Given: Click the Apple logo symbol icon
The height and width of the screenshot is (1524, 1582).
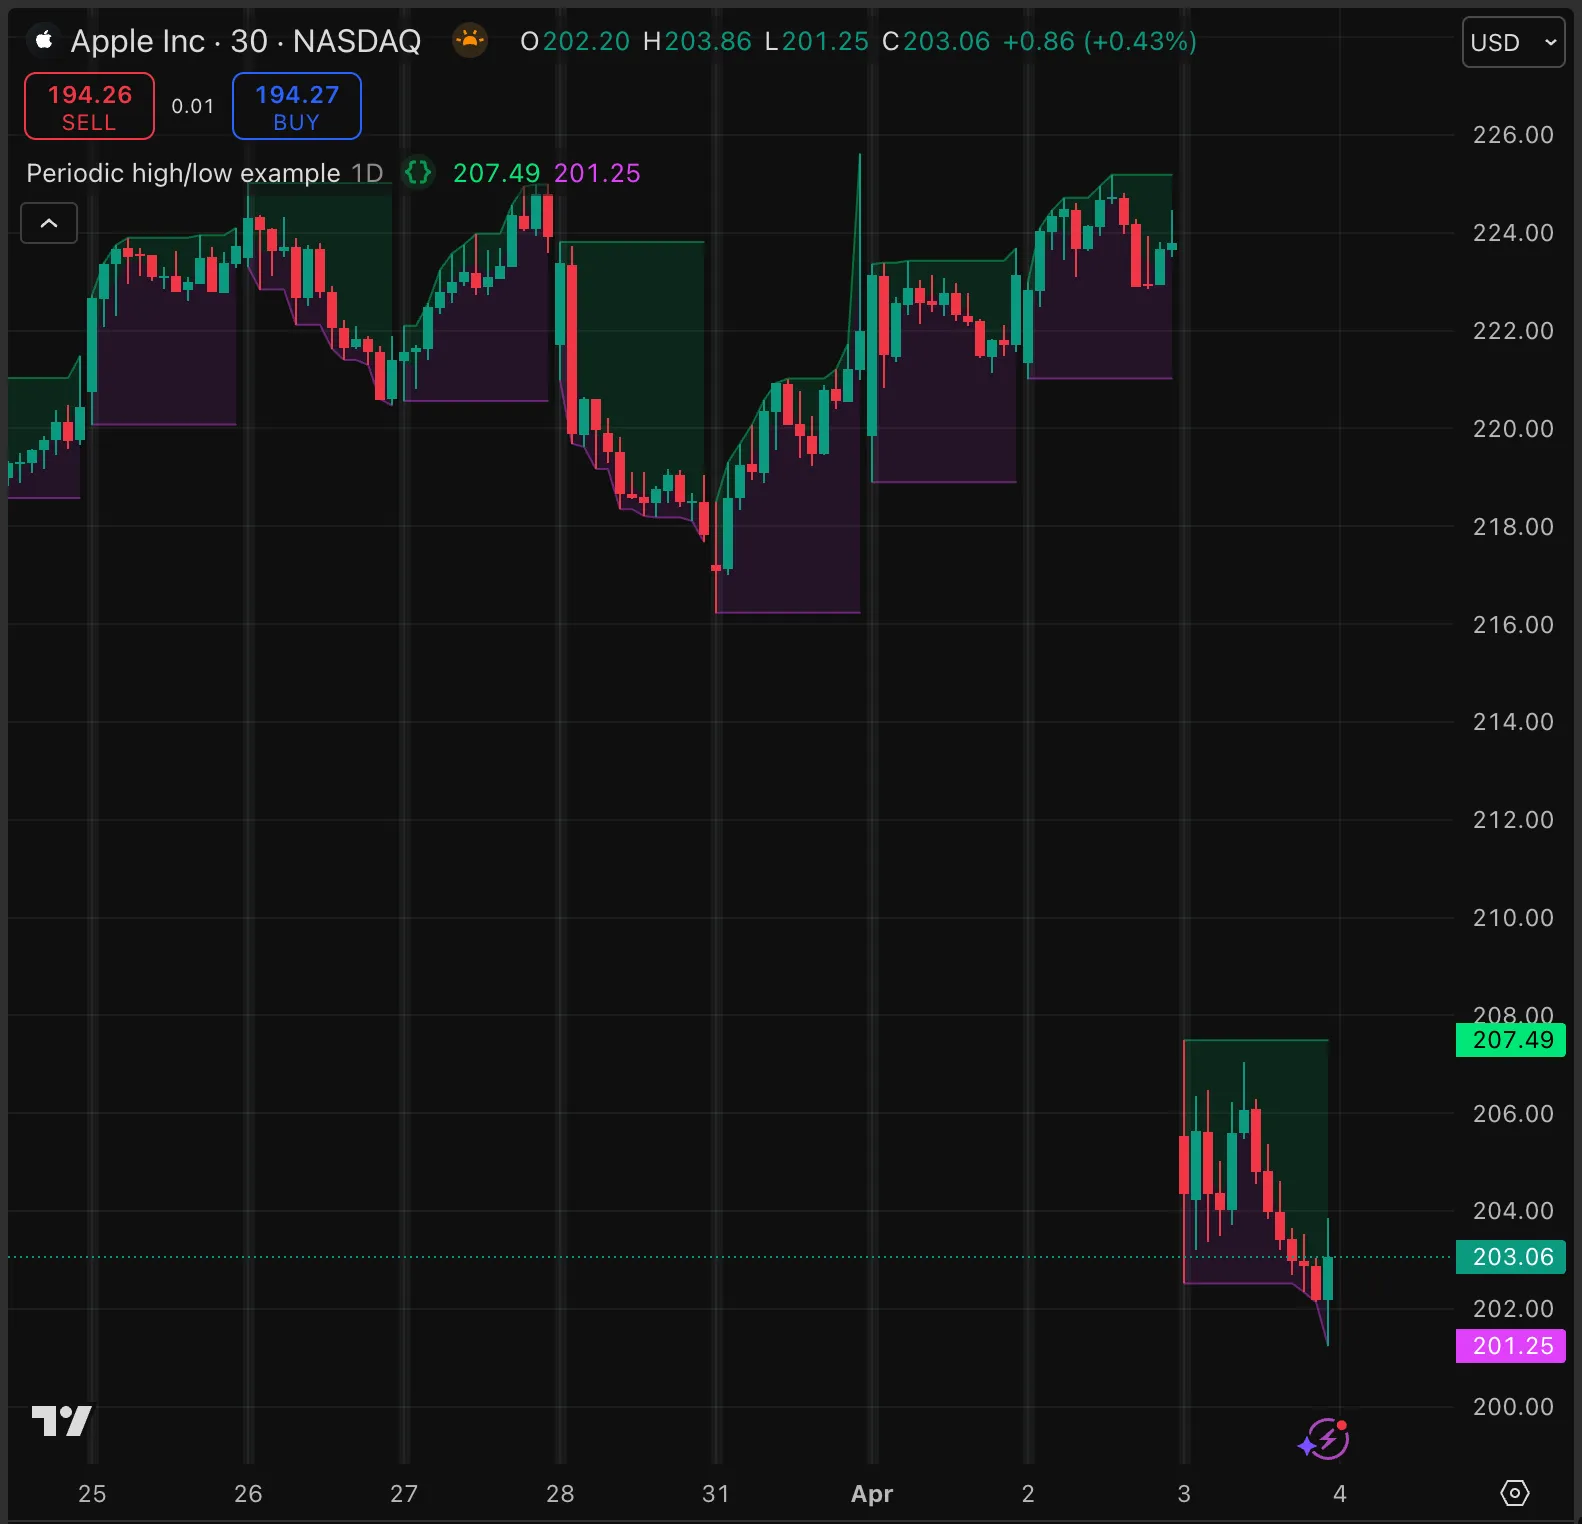Looking at the screenshot, I should pos(43,41).
